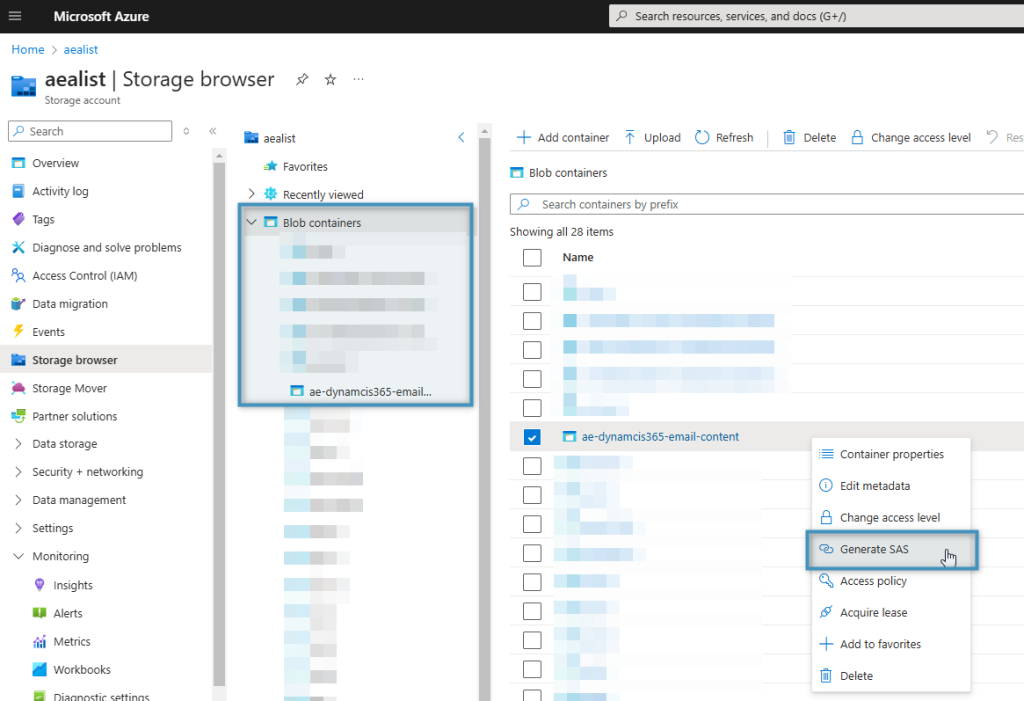Image resolution: width=1024 pixels, height=701 pixels.
Task: Click the global Search resources, services, and docs box
Action: pos(816,16)
